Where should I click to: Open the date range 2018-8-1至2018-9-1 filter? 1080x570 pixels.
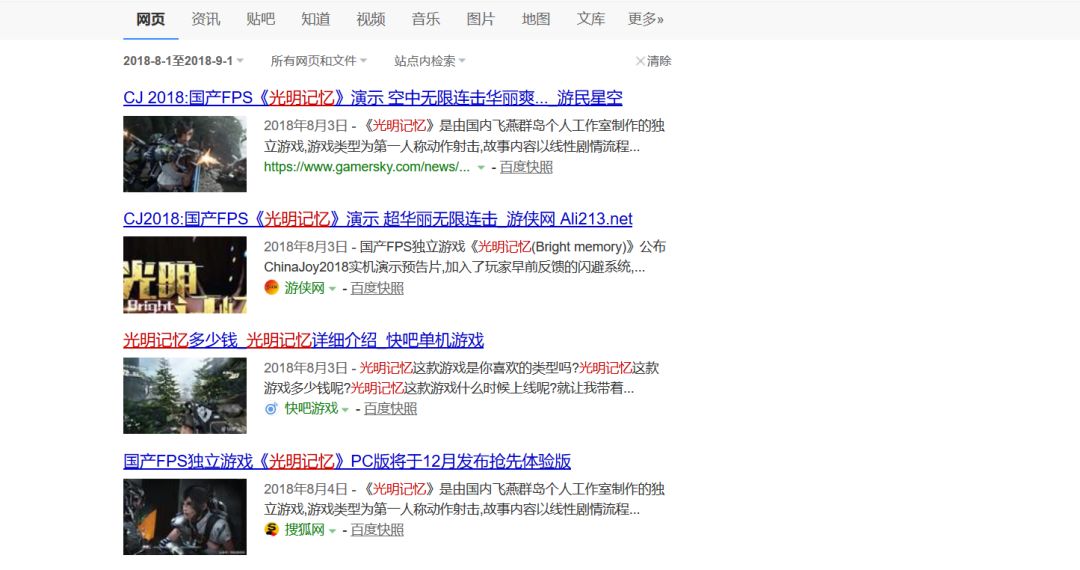(183, 61)
